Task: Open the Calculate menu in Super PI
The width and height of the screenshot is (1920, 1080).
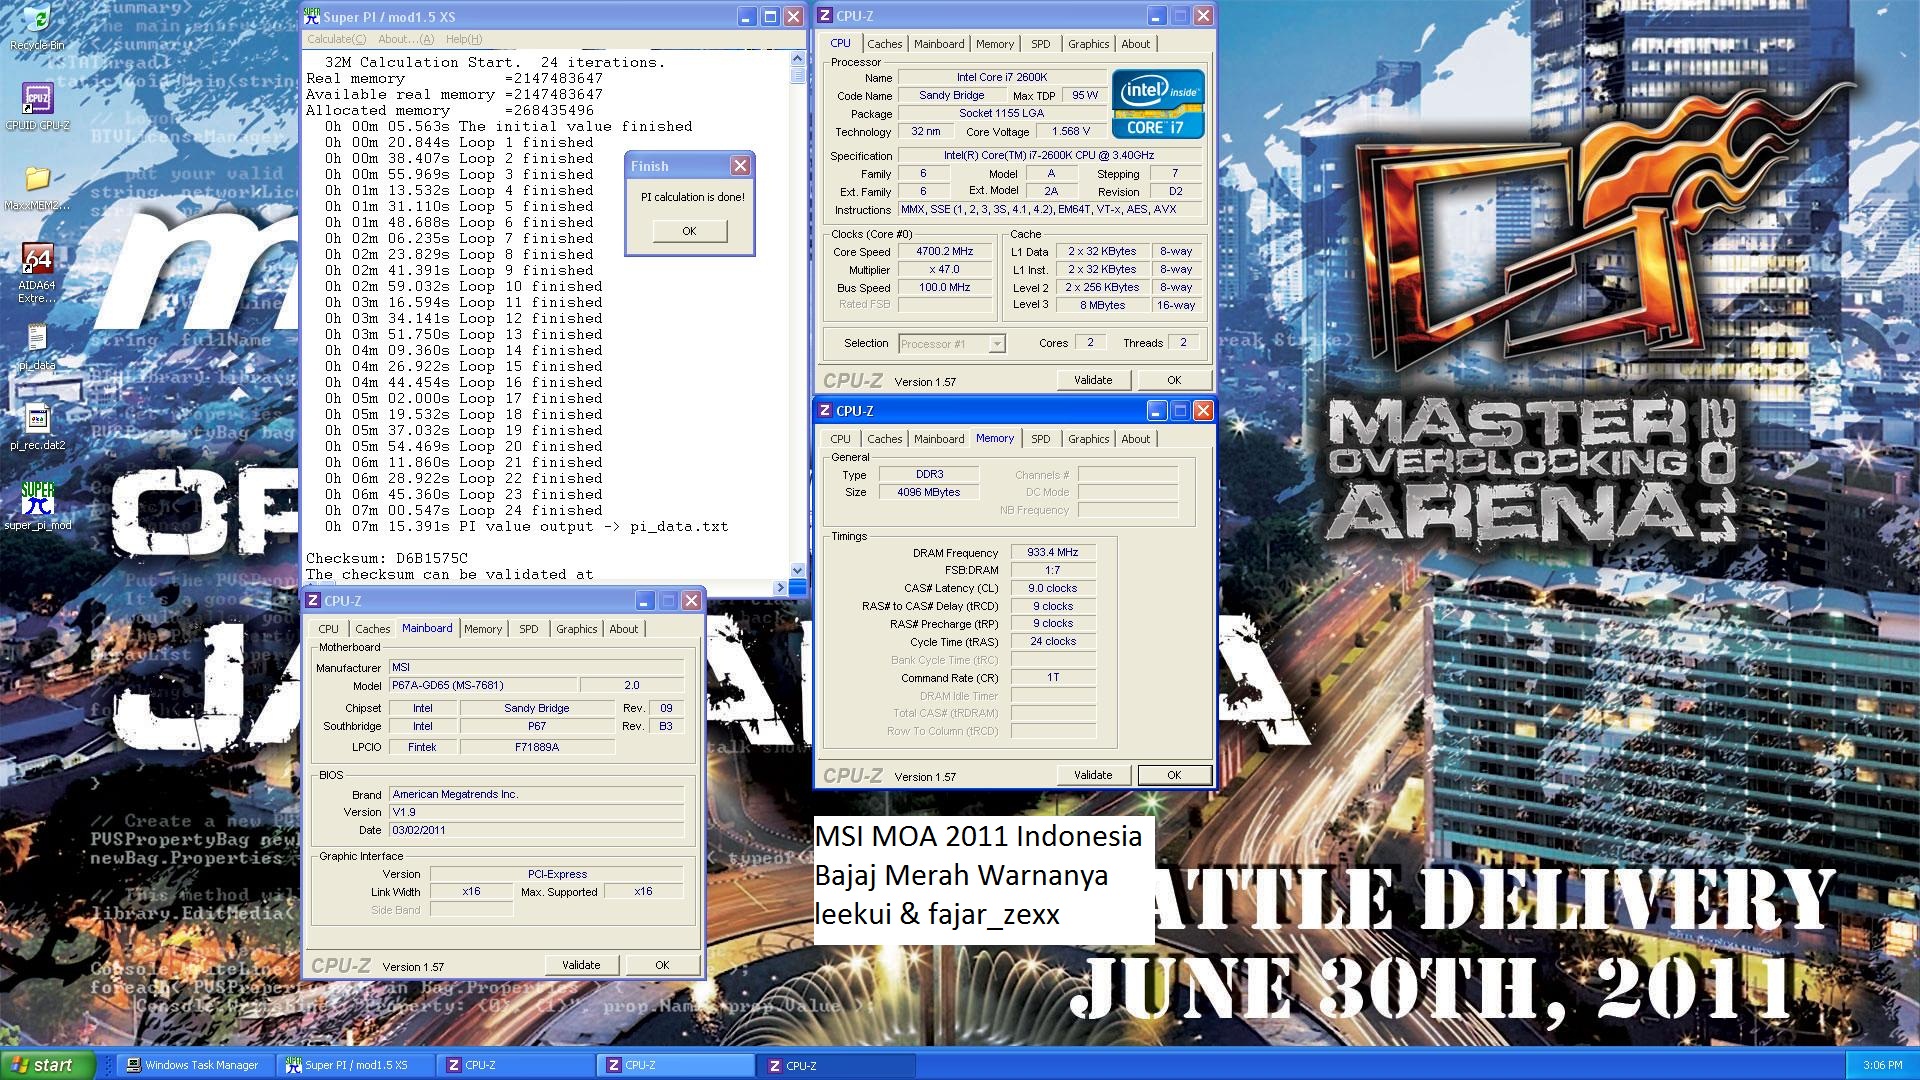Action: point(336,39)
